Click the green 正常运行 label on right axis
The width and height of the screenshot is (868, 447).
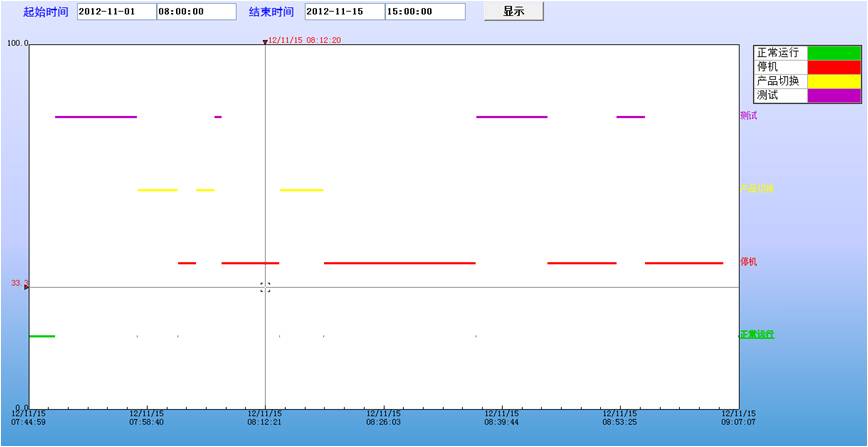[x=756, y=334]
